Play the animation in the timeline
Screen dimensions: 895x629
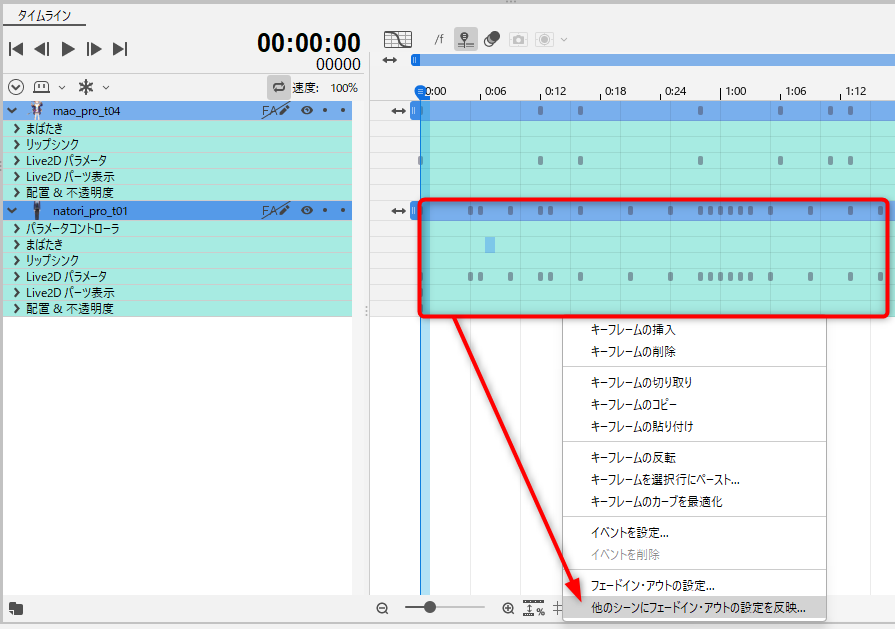pos(68,48)
